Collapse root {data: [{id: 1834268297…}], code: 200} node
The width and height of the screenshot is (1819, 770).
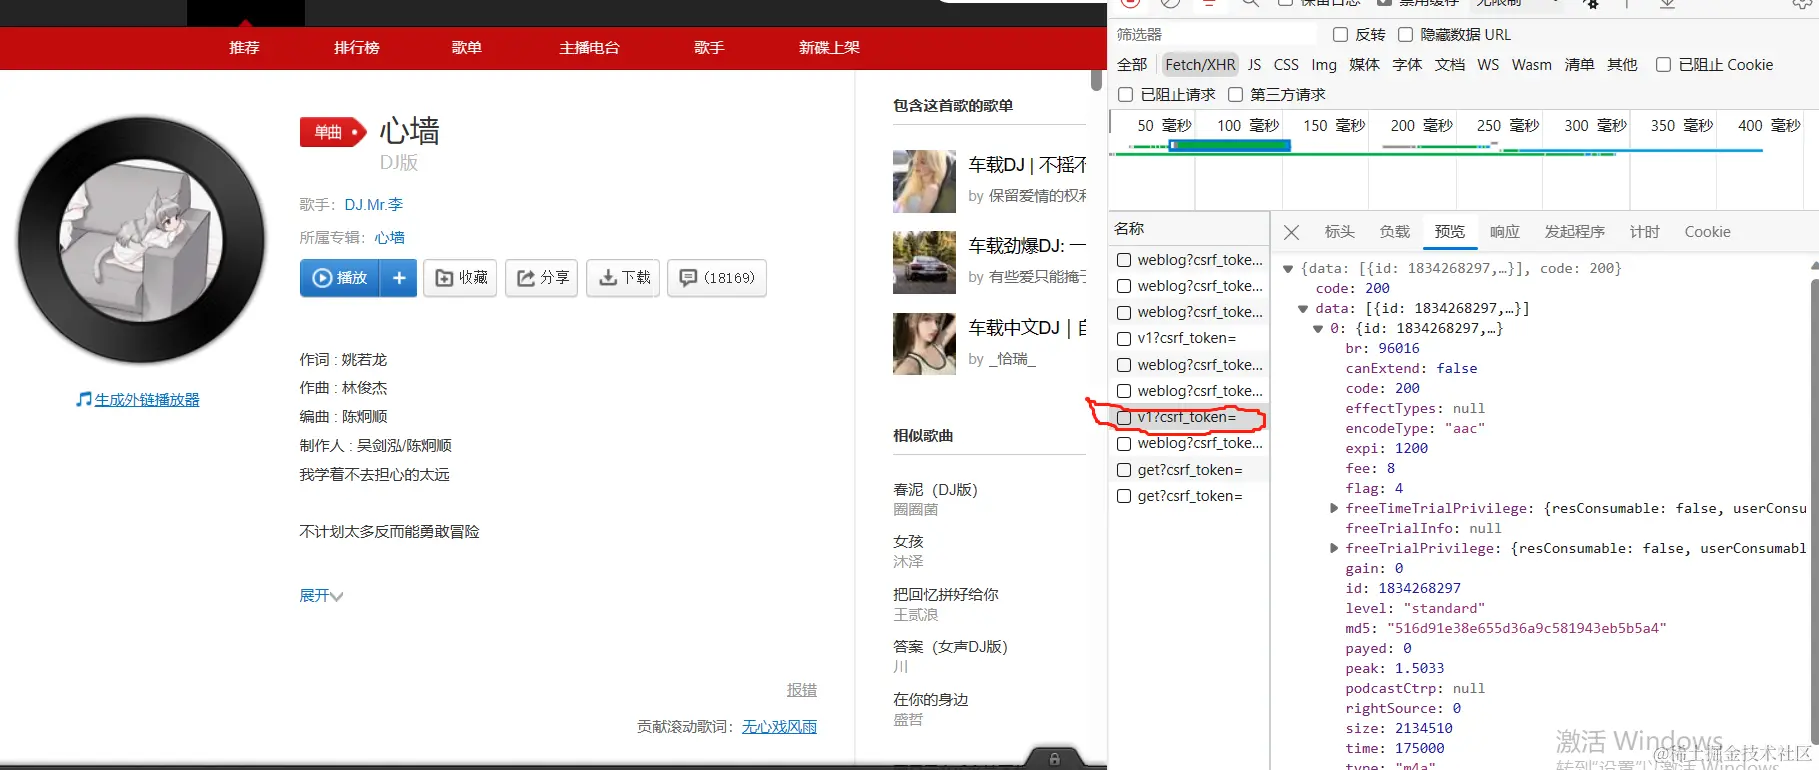pos(1288,269)
